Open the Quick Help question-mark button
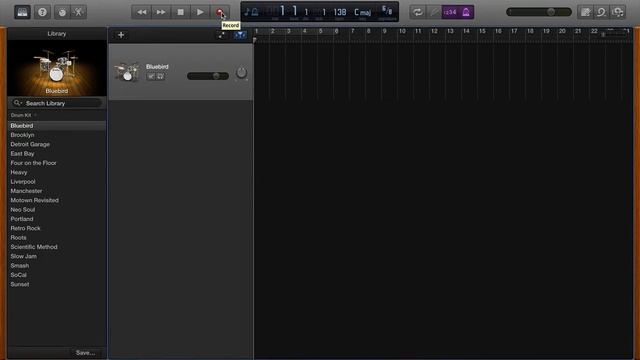 pos(42,12)
